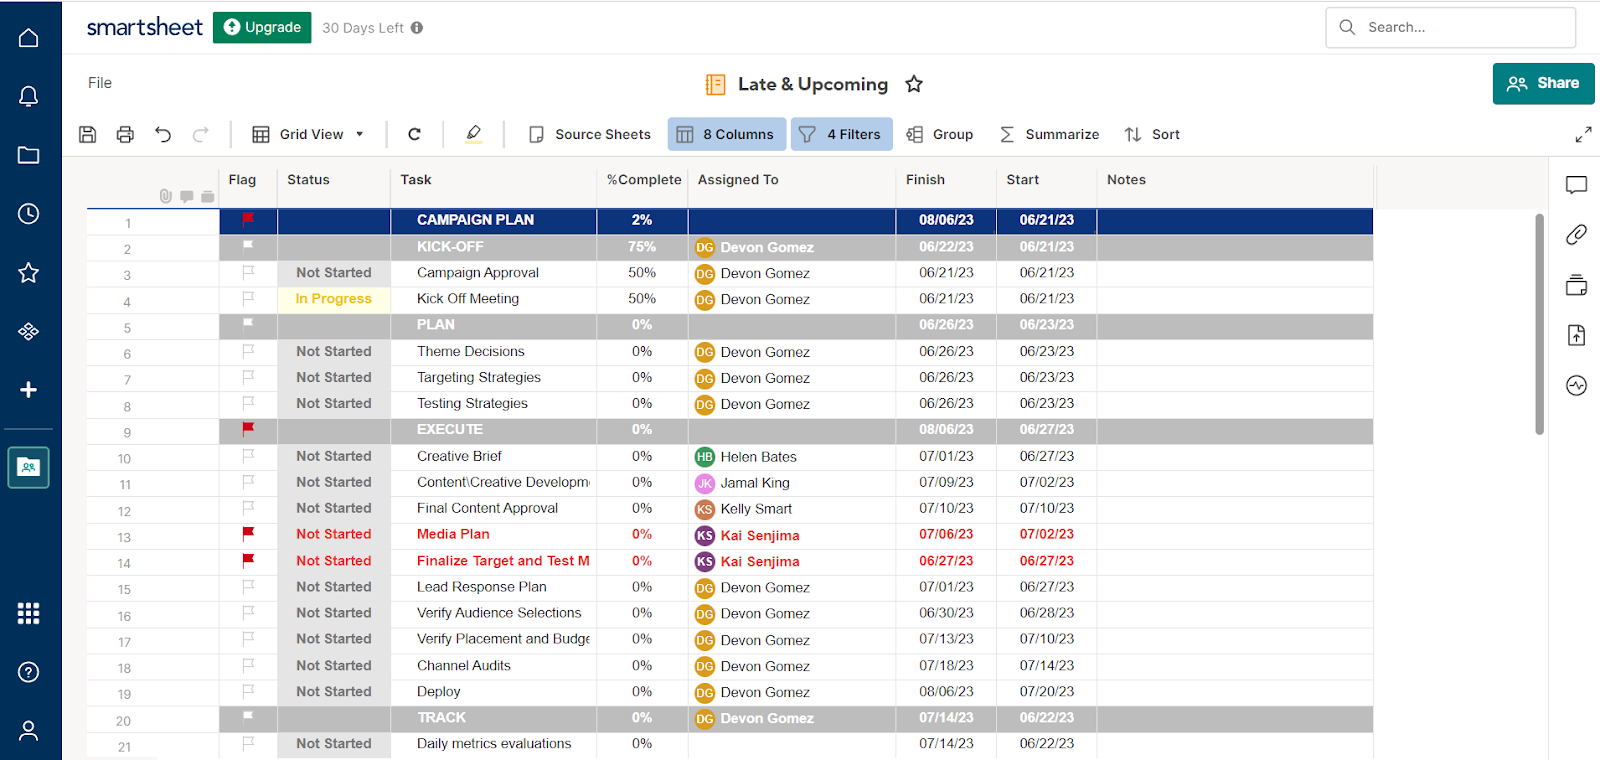Click the Create plus icon in sidebar
This screenshot has width=1600, height=760.
[x=29, y=390]
